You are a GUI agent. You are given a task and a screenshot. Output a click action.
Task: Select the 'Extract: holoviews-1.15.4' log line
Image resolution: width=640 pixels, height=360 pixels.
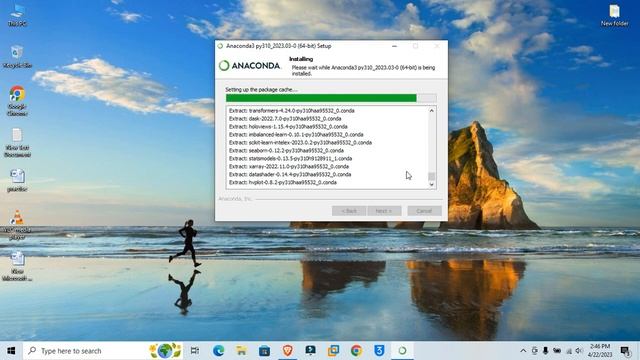(288, 127)
